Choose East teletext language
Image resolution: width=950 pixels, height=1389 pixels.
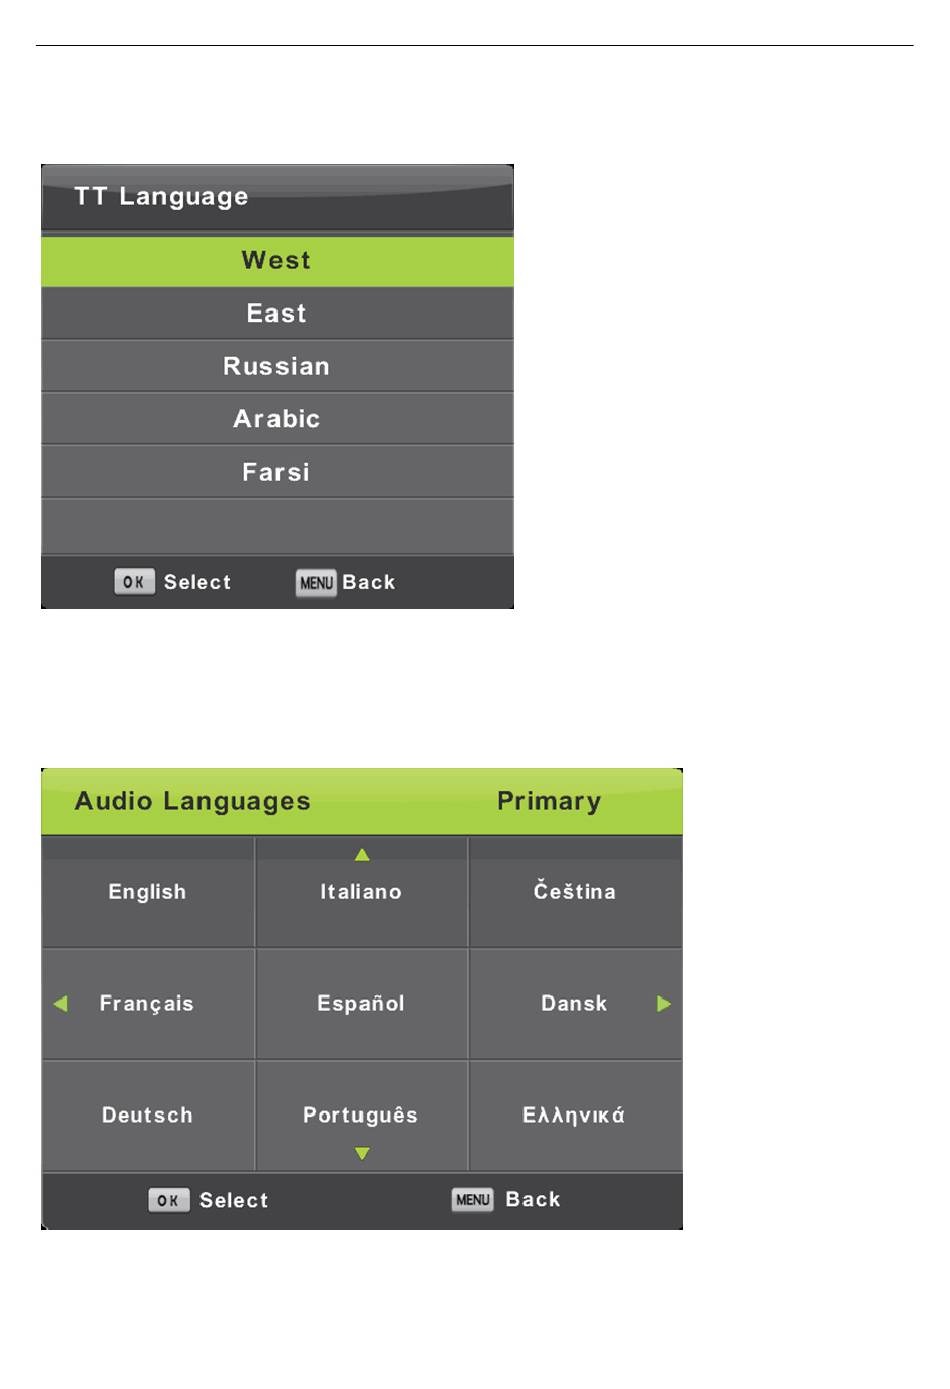pyautogui.click(x=277, y=314)
